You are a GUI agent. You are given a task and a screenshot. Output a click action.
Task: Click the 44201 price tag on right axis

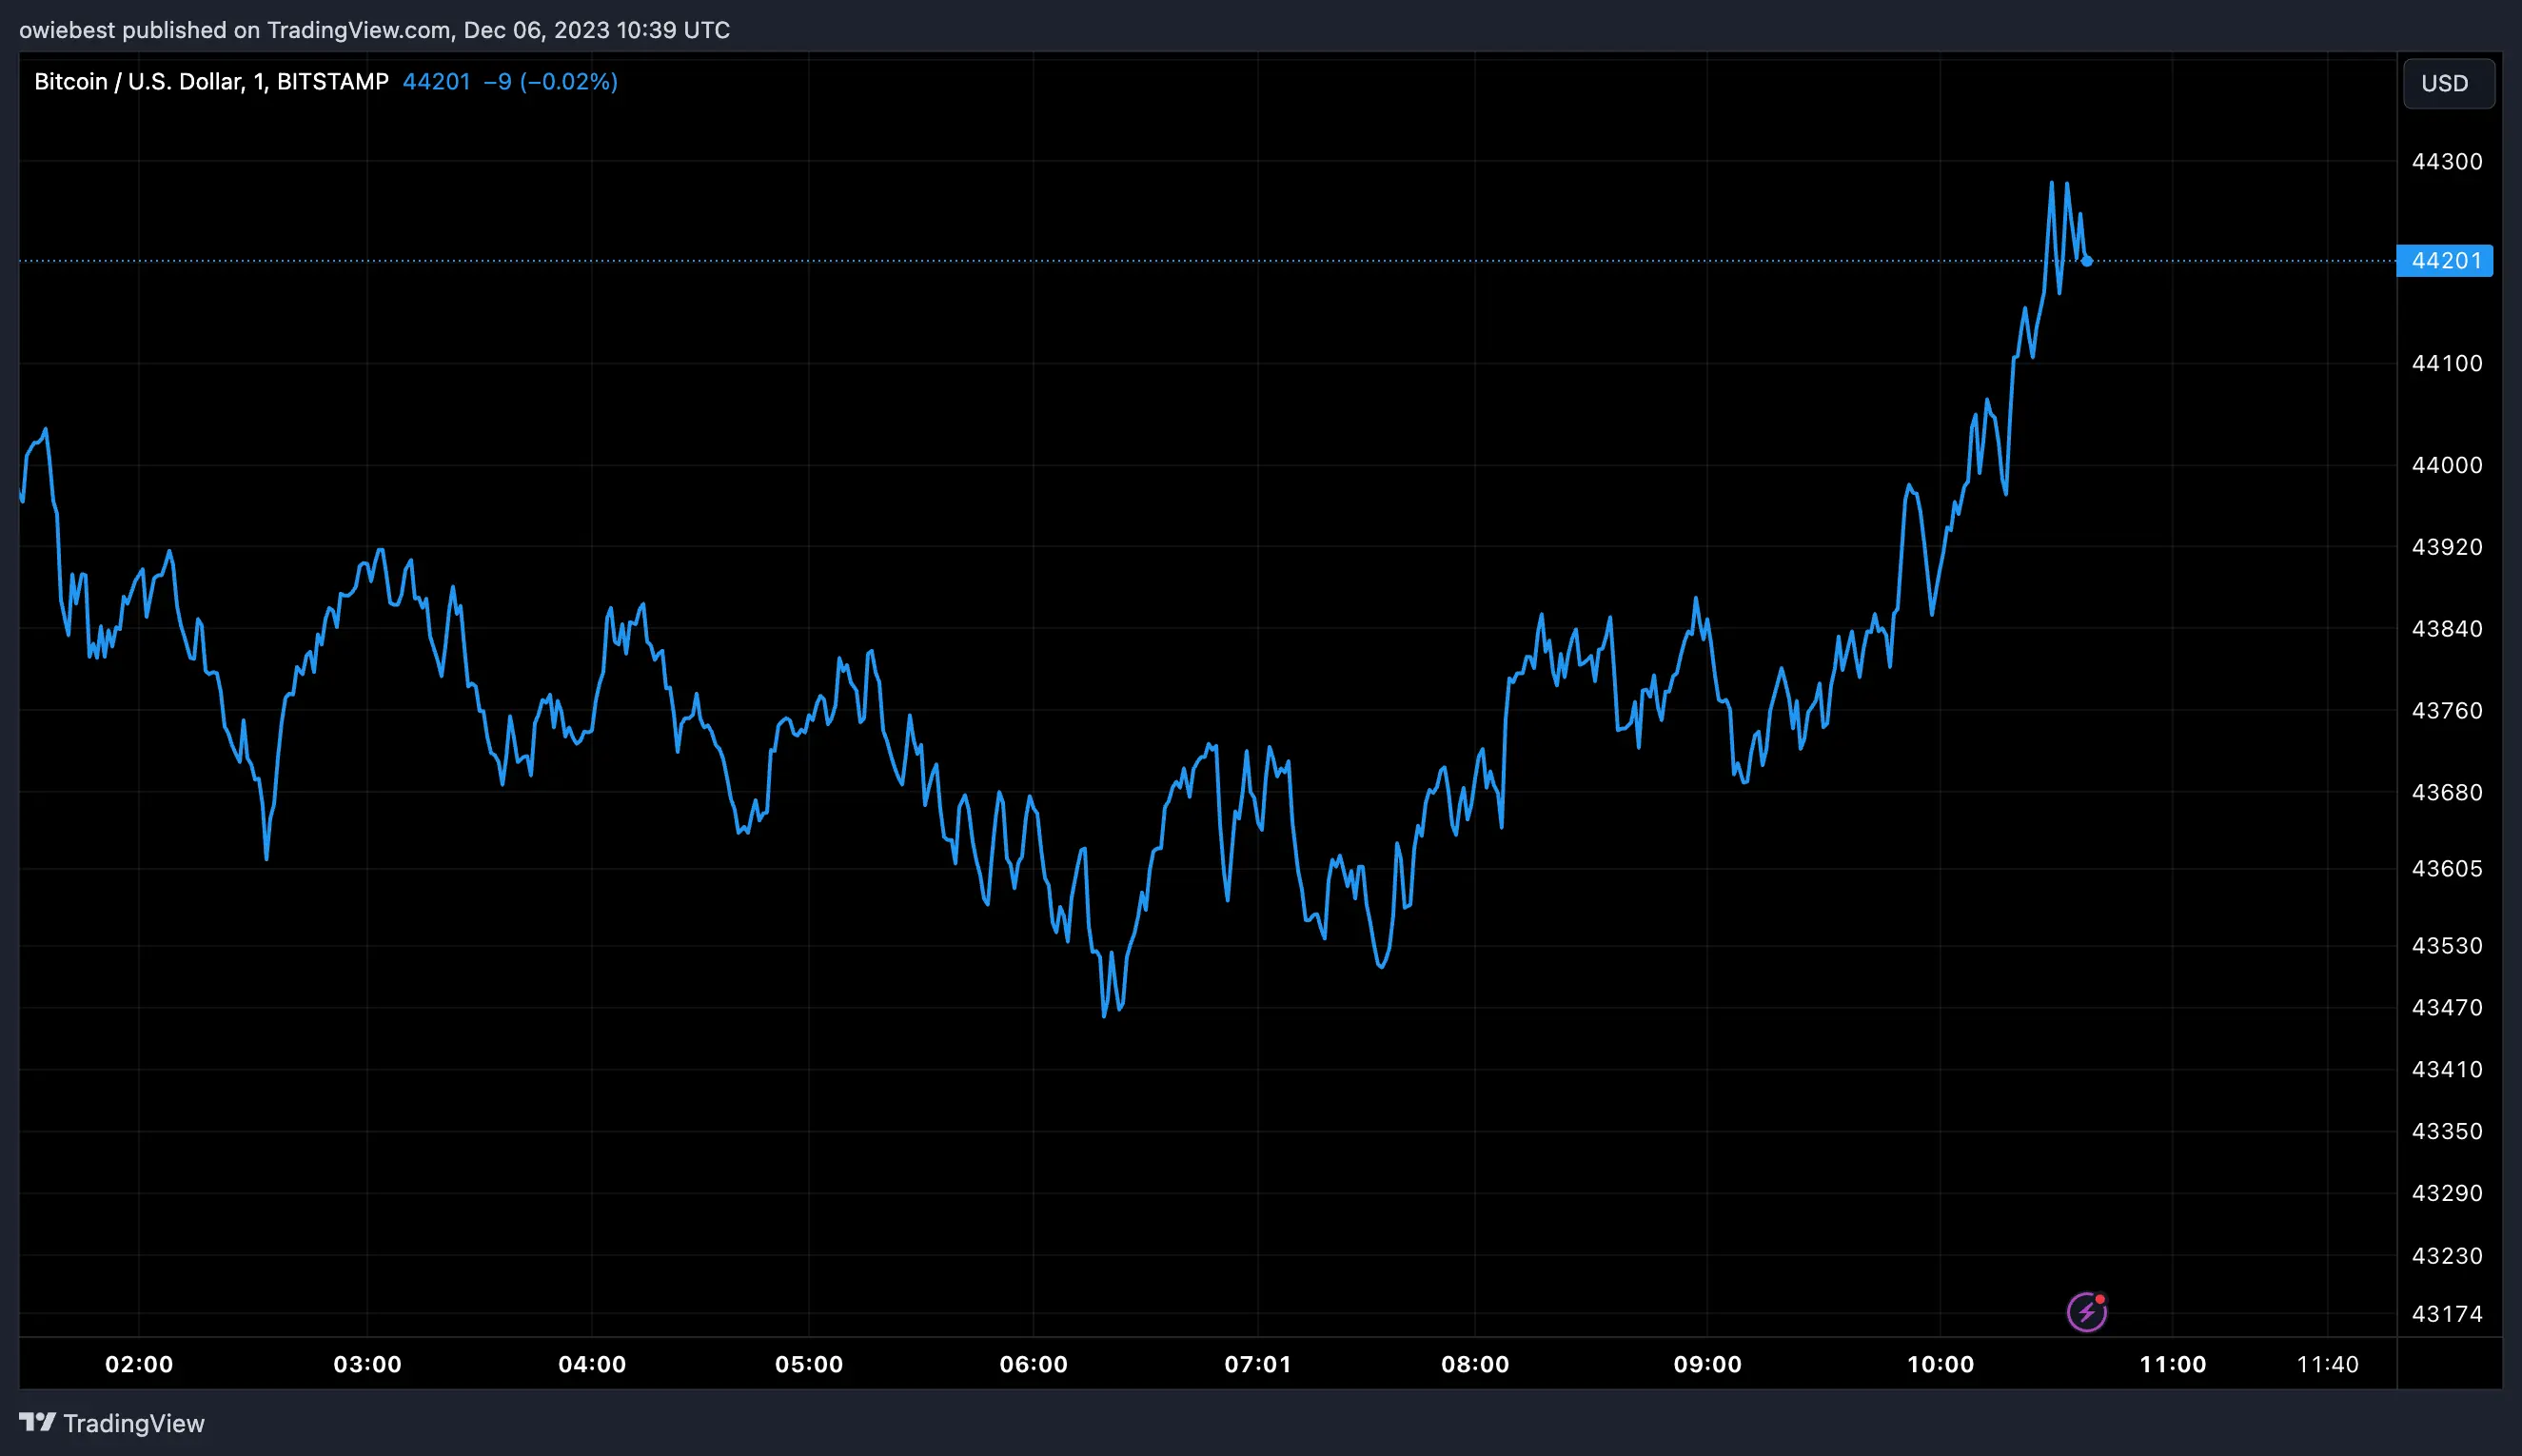click(x=2448, y=261)
